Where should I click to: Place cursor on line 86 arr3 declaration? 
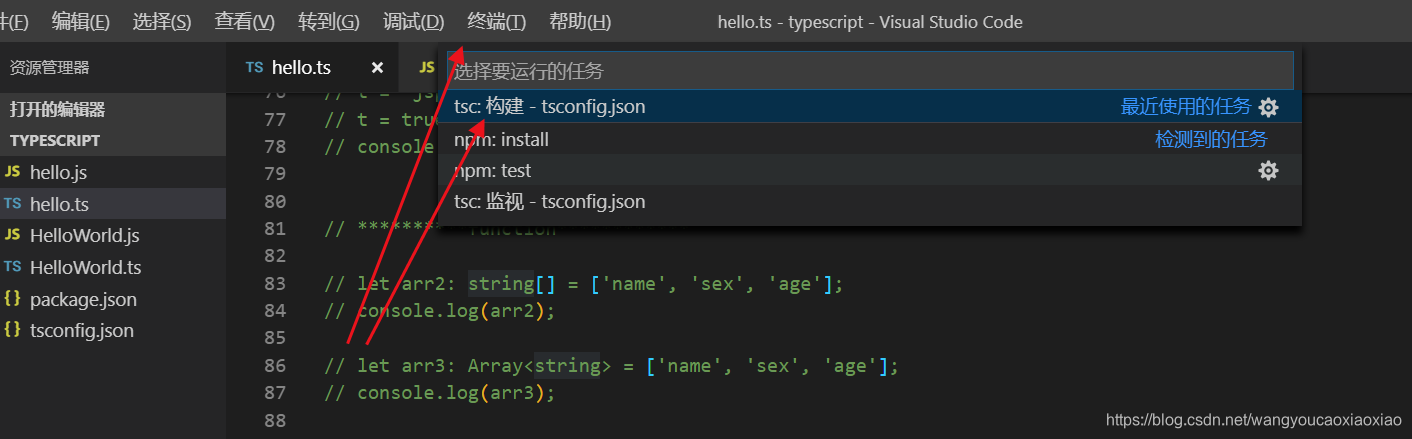pyautogui.click(x=612, y=366)
